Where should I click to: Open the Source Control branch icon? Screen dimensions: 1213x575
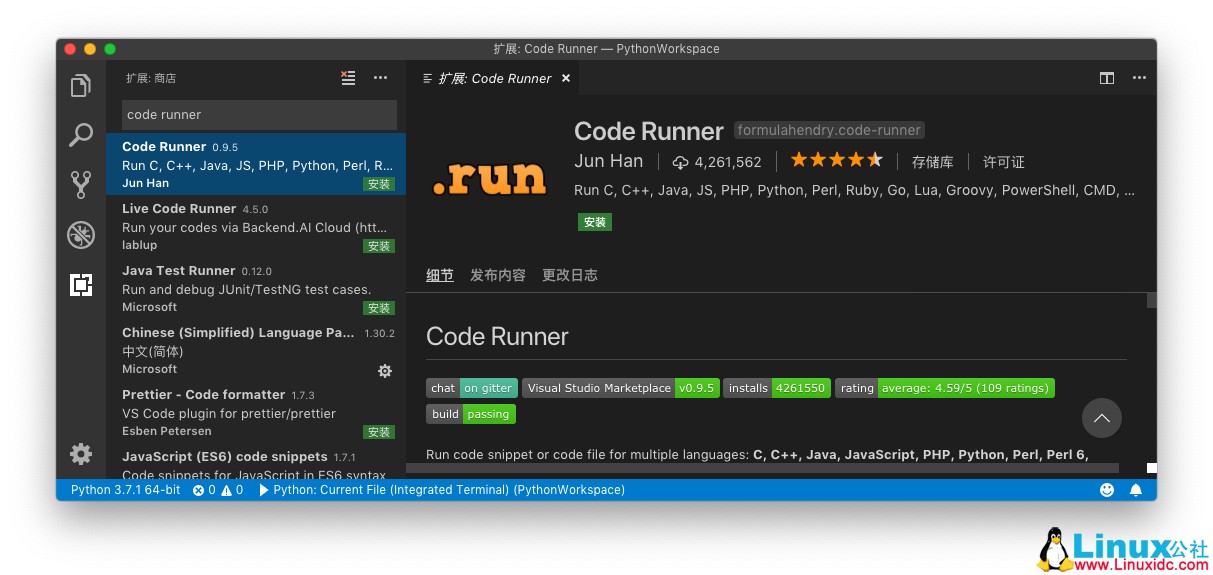(81, 184)
